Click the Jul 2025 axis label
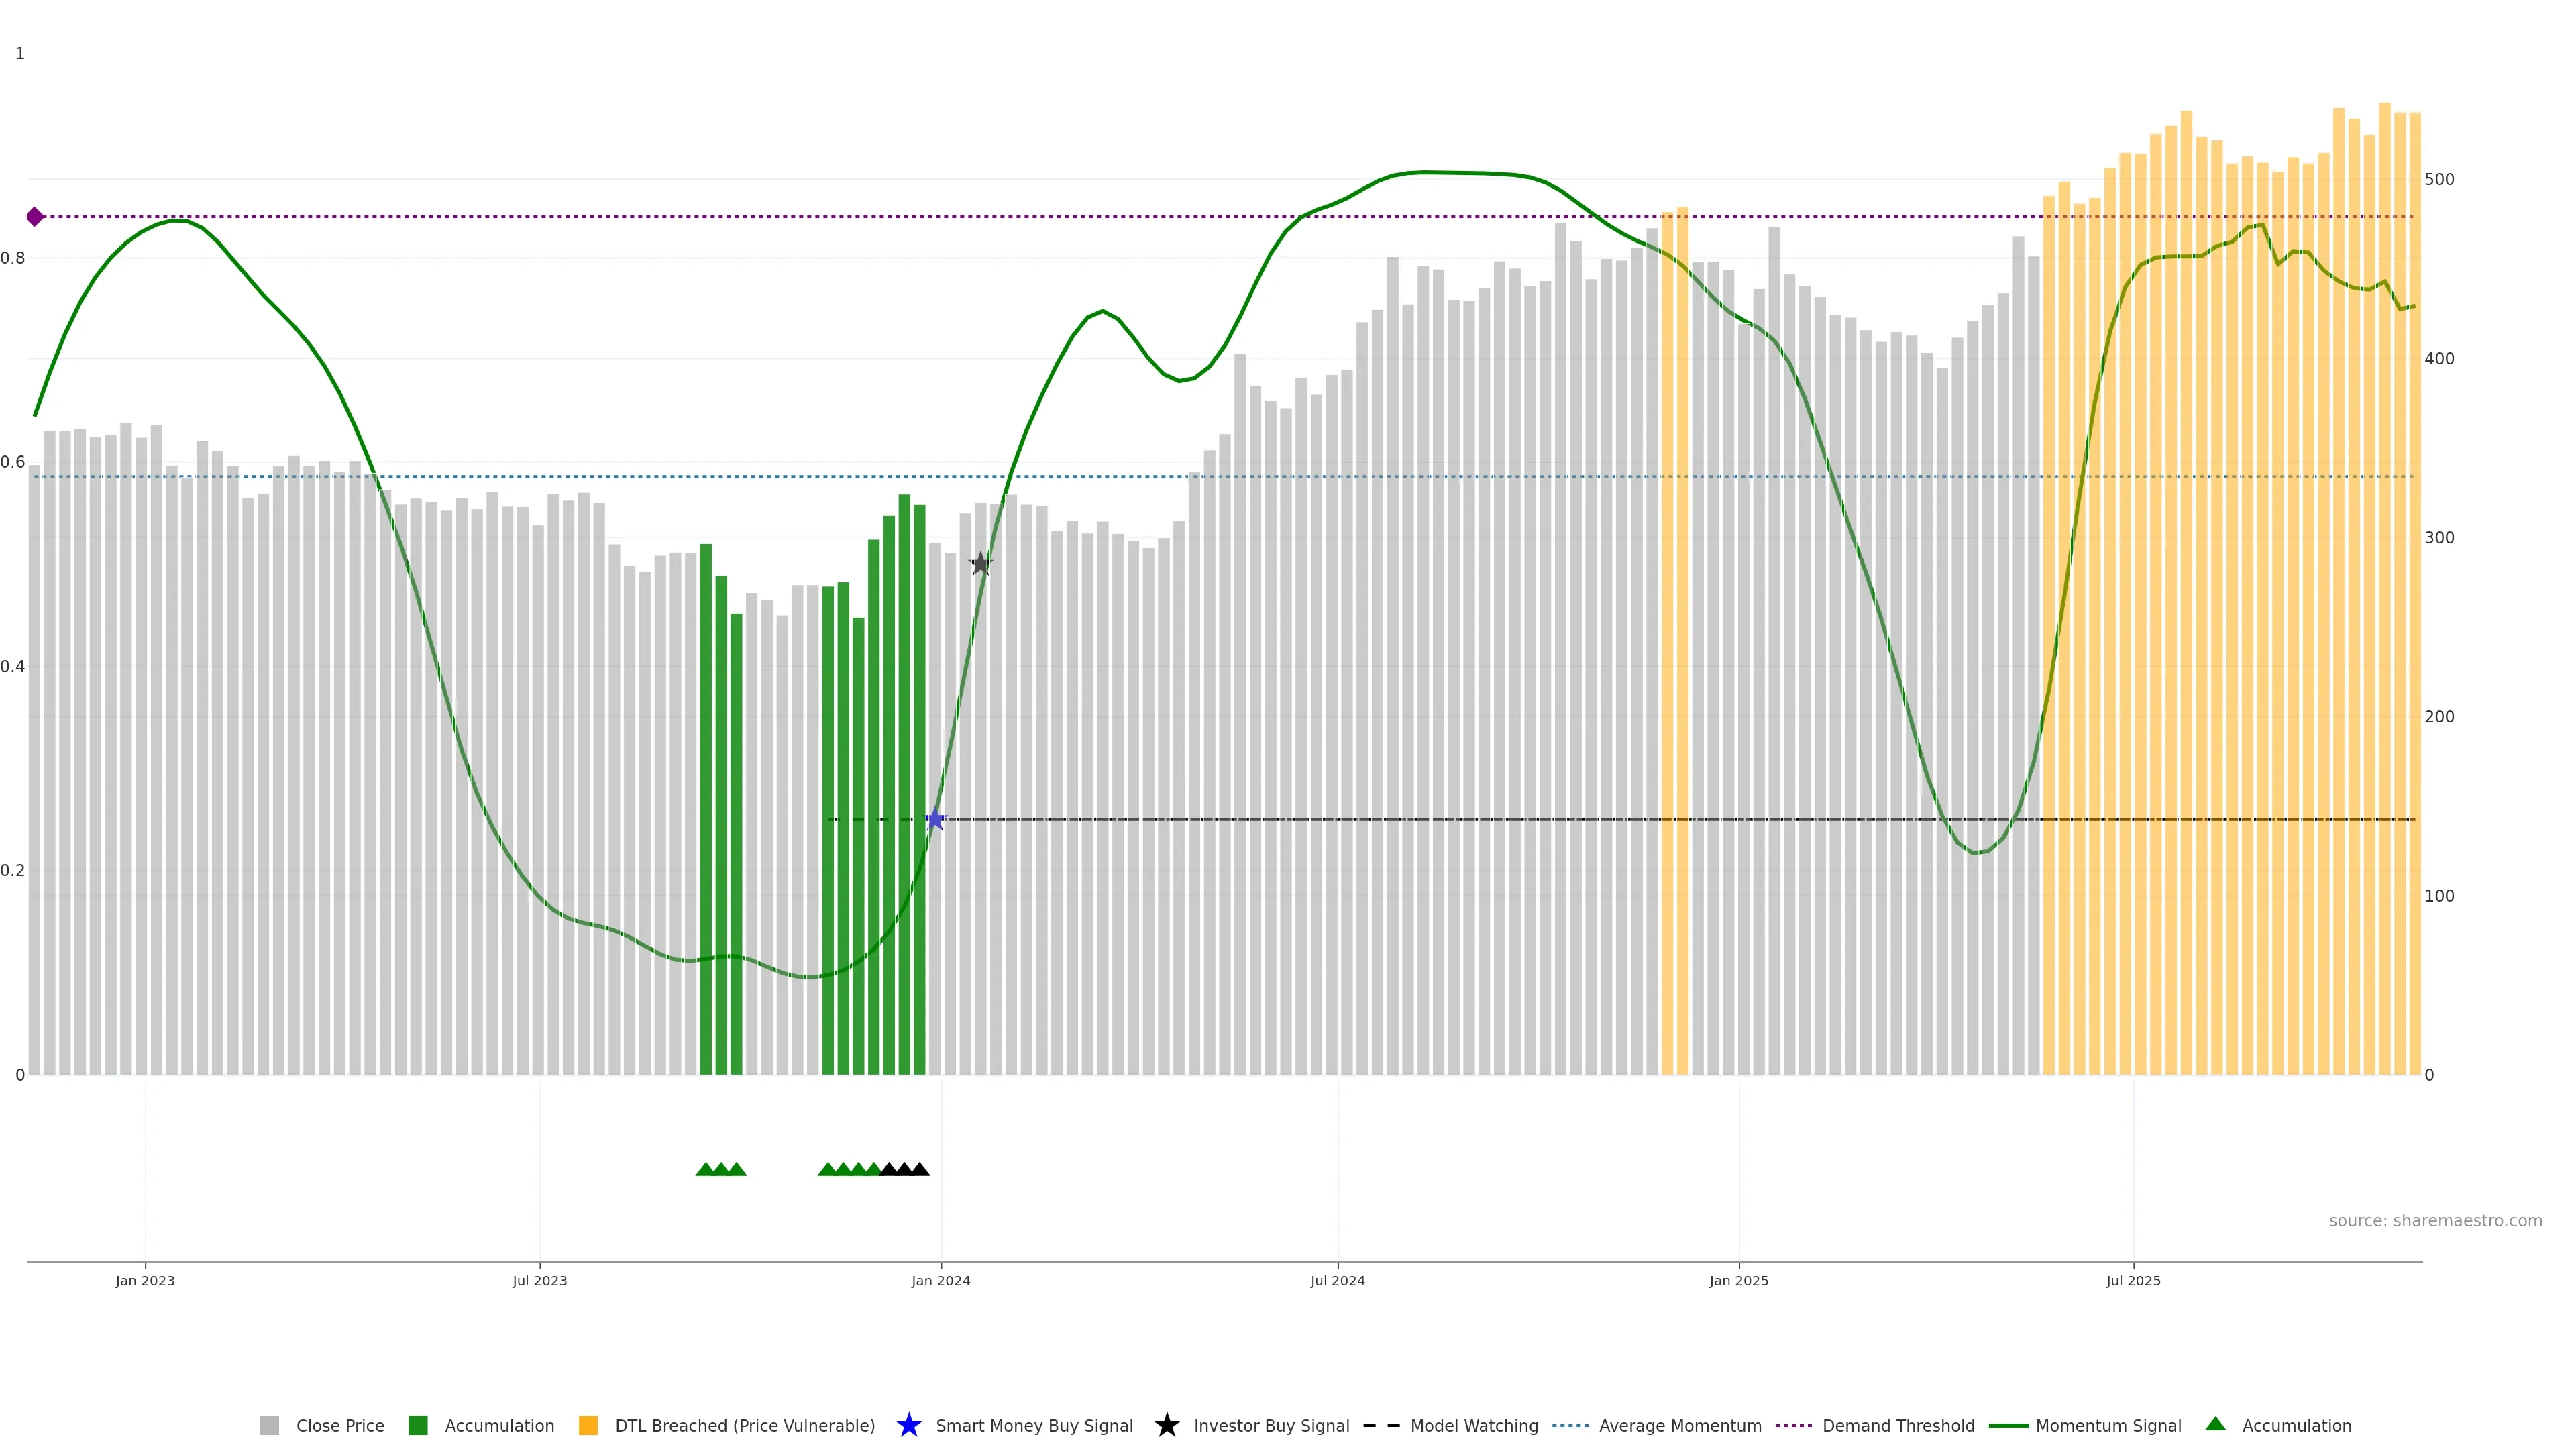 pos(2133,1281)
